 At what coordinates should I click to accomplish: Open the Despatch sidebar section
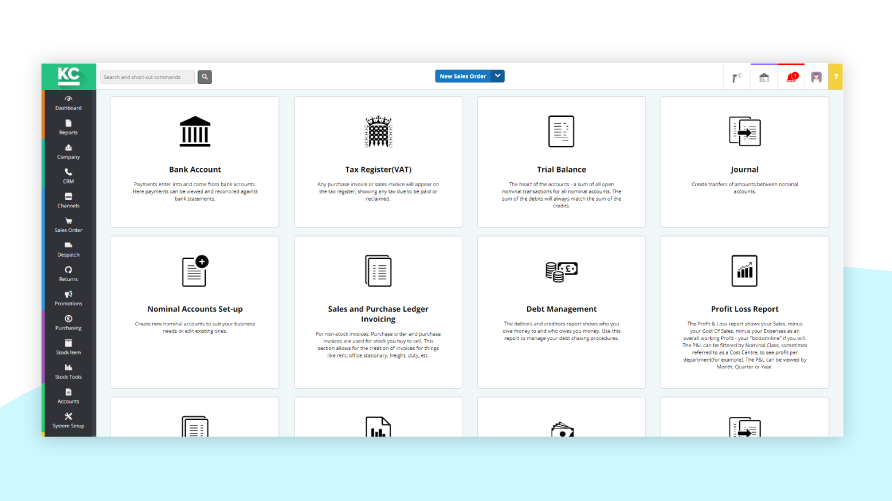68,250
